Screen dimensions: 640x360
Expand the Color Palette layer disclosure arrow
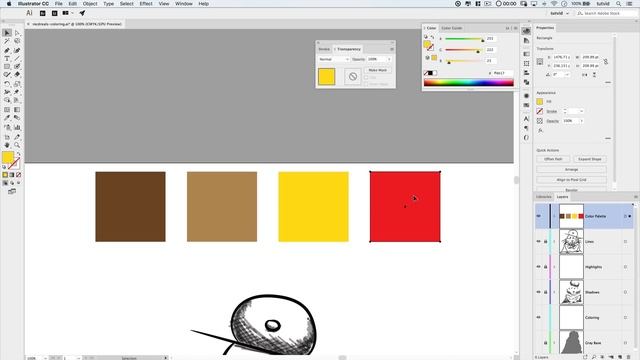(554, 216)
